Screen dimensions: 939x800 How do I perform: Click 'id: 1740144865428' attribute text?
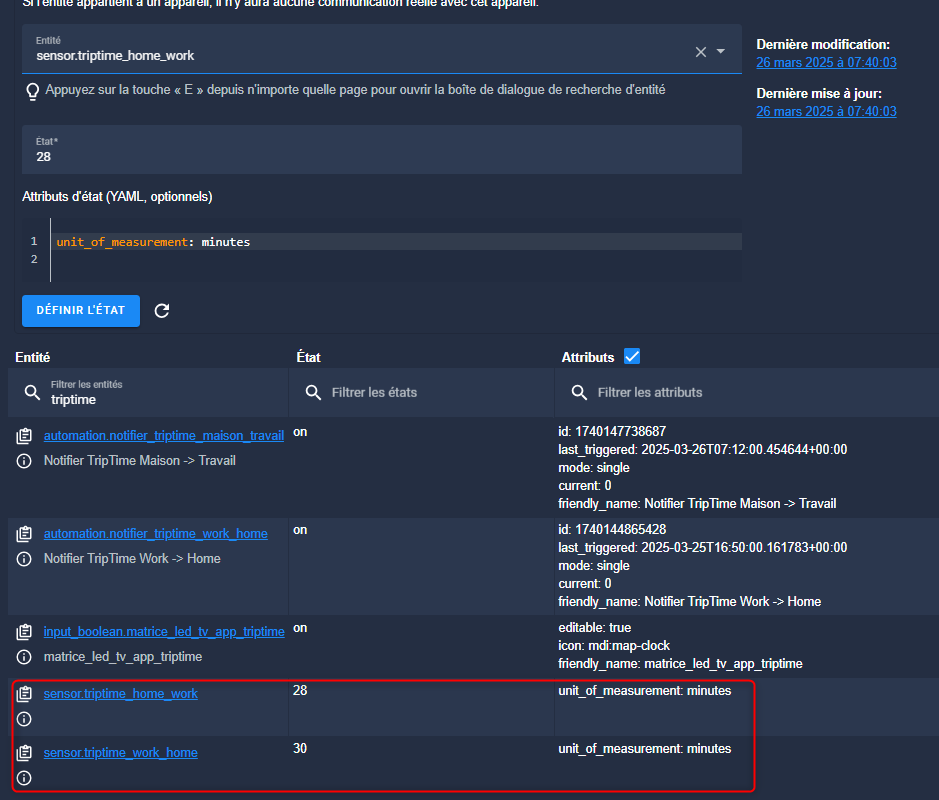[x=612, y=529]
